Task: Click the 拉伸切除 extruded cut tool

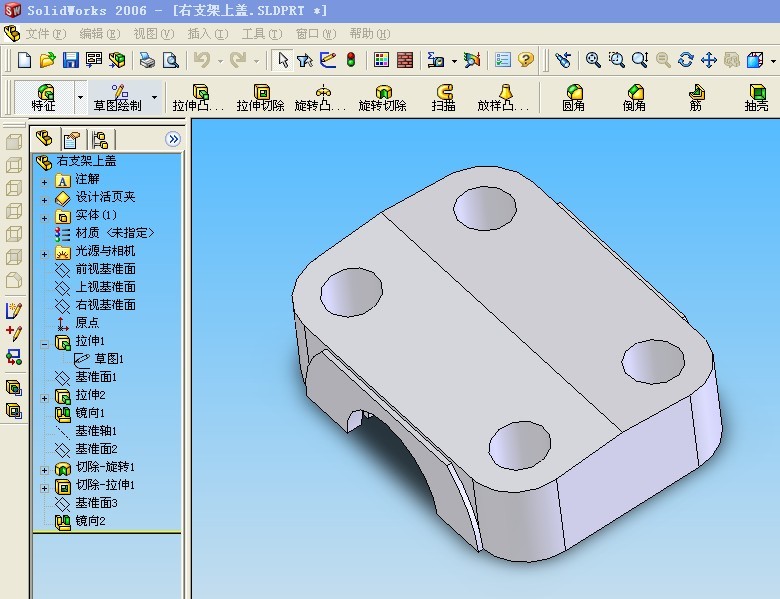Action: pyautogui.click(x=261, y=98)
